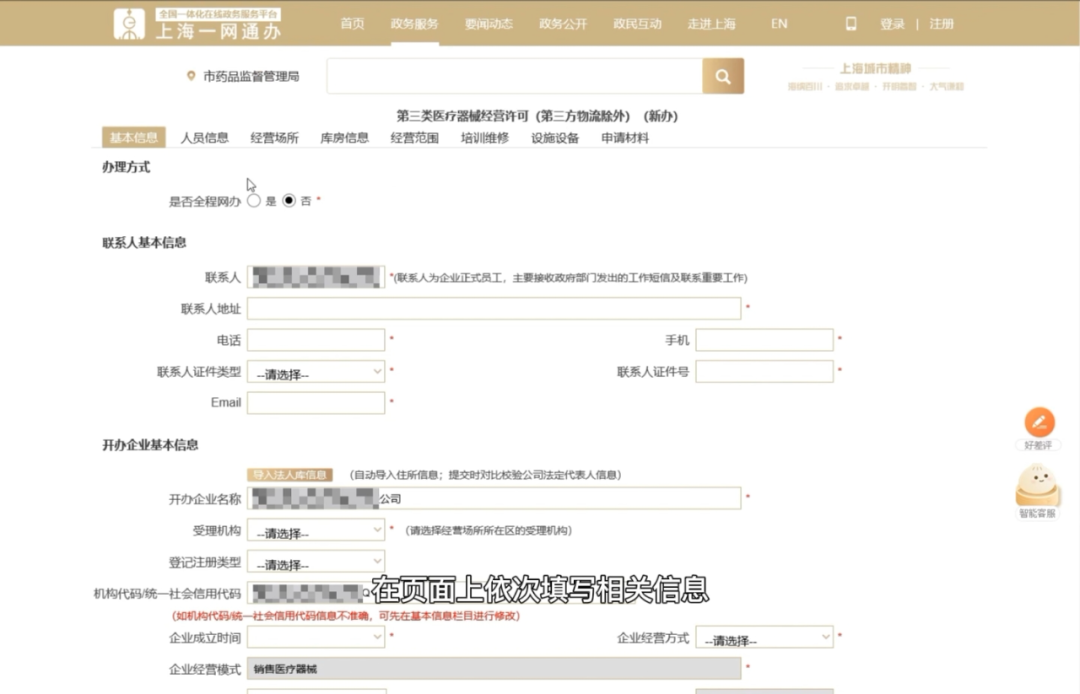1080x694 pixels.
Task: Click the 登录 link
Action: 892,24
